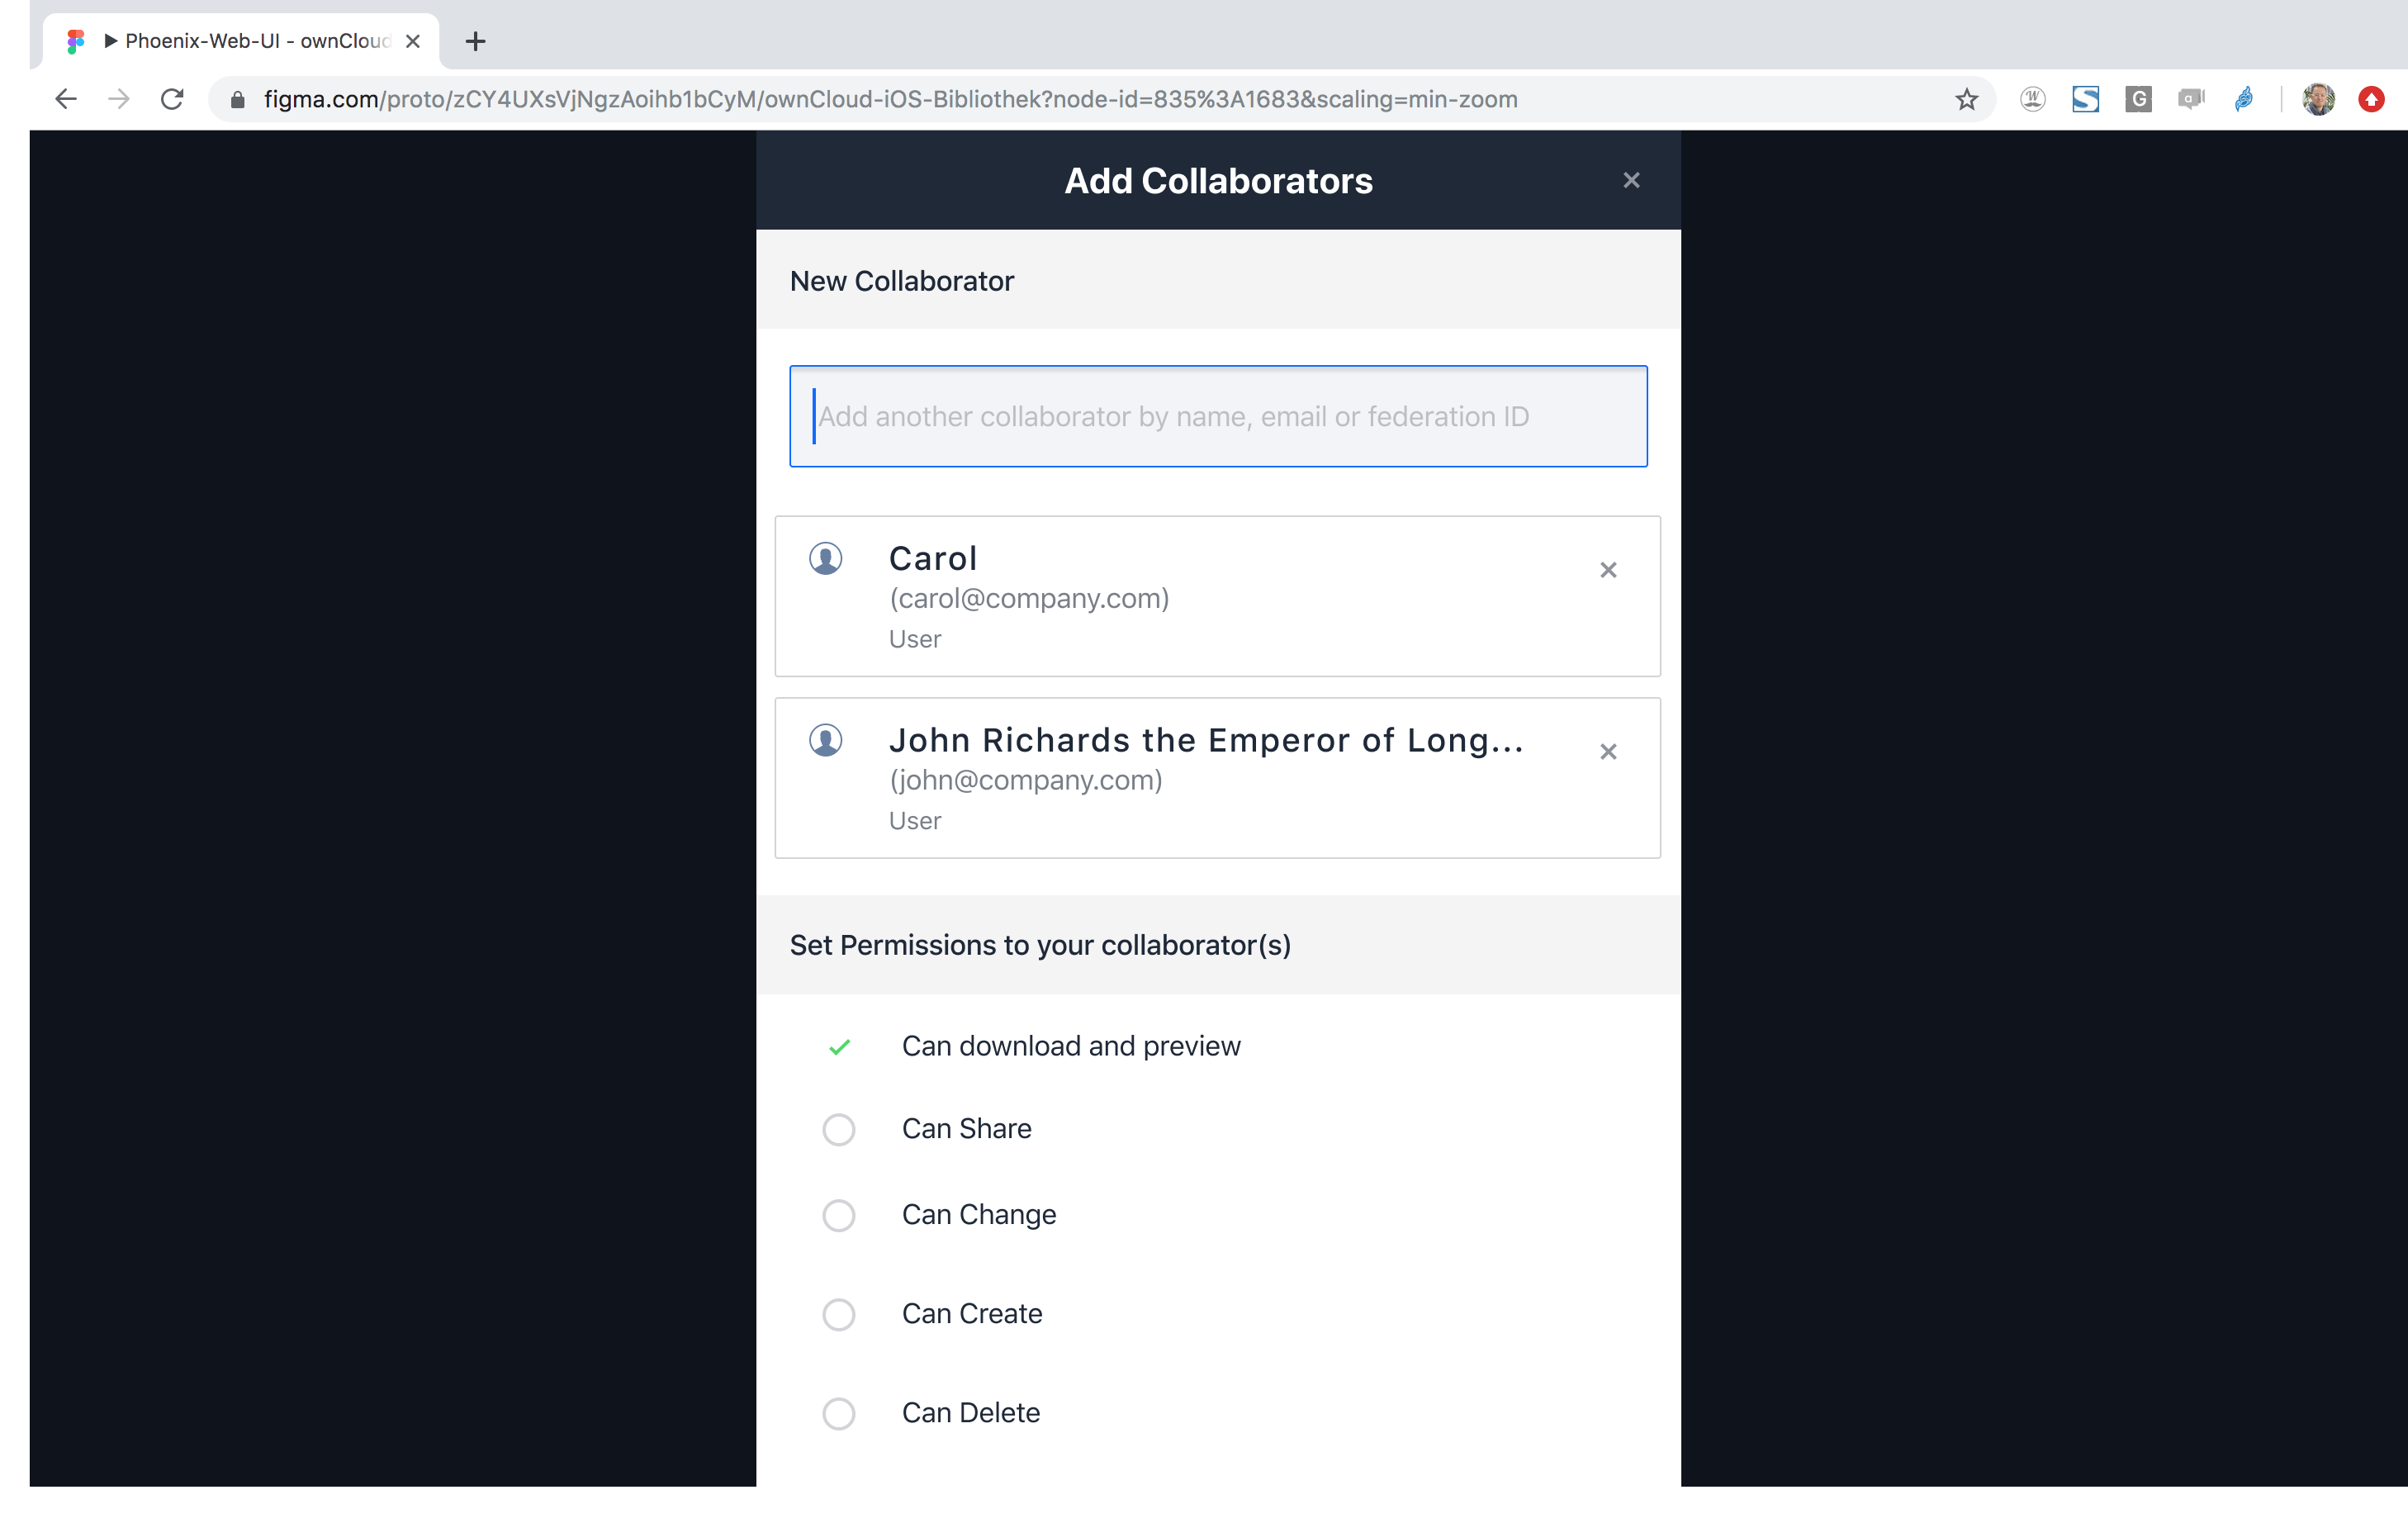Click the Add Collaborators title
This screenshot has width=2408, height=1523.
[x=1218, y=181]
